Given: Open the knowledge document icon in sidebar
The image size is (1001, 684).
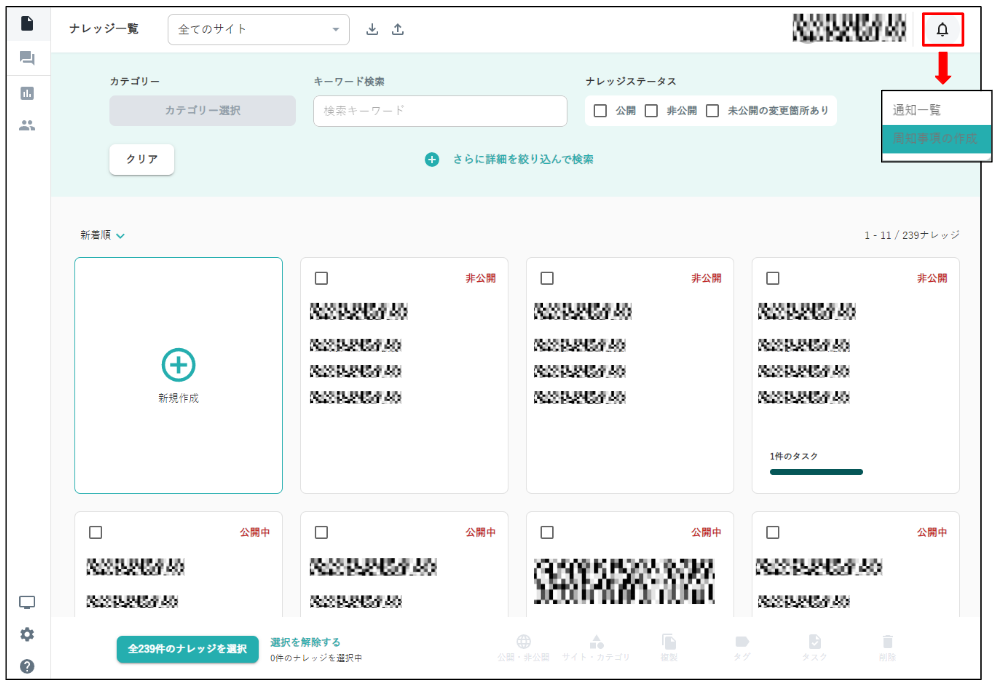Looking at the screenshot, I should tap(27, 23).
